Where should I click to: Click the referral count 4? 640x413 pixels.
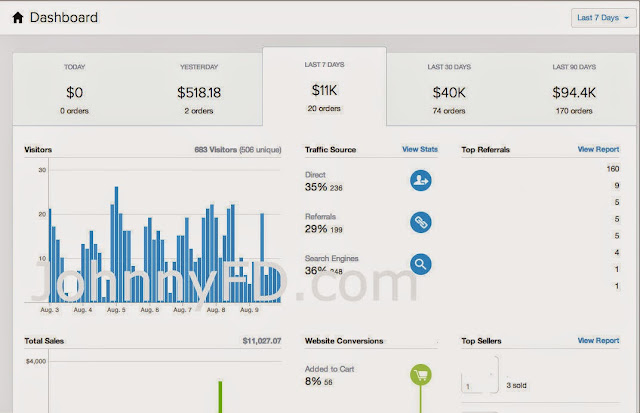click(x=617, y=253)
